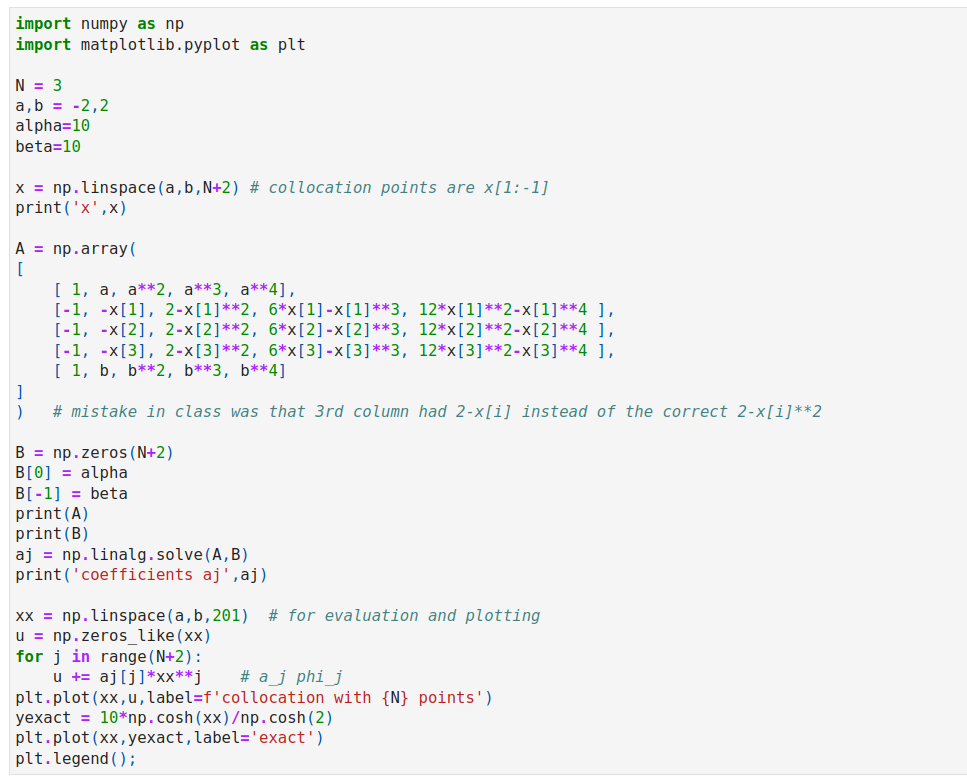The width and height of the screenshot is (967, 778).
Task: Click the 'coefficients aj' print statement
Action: coord(141,575)
